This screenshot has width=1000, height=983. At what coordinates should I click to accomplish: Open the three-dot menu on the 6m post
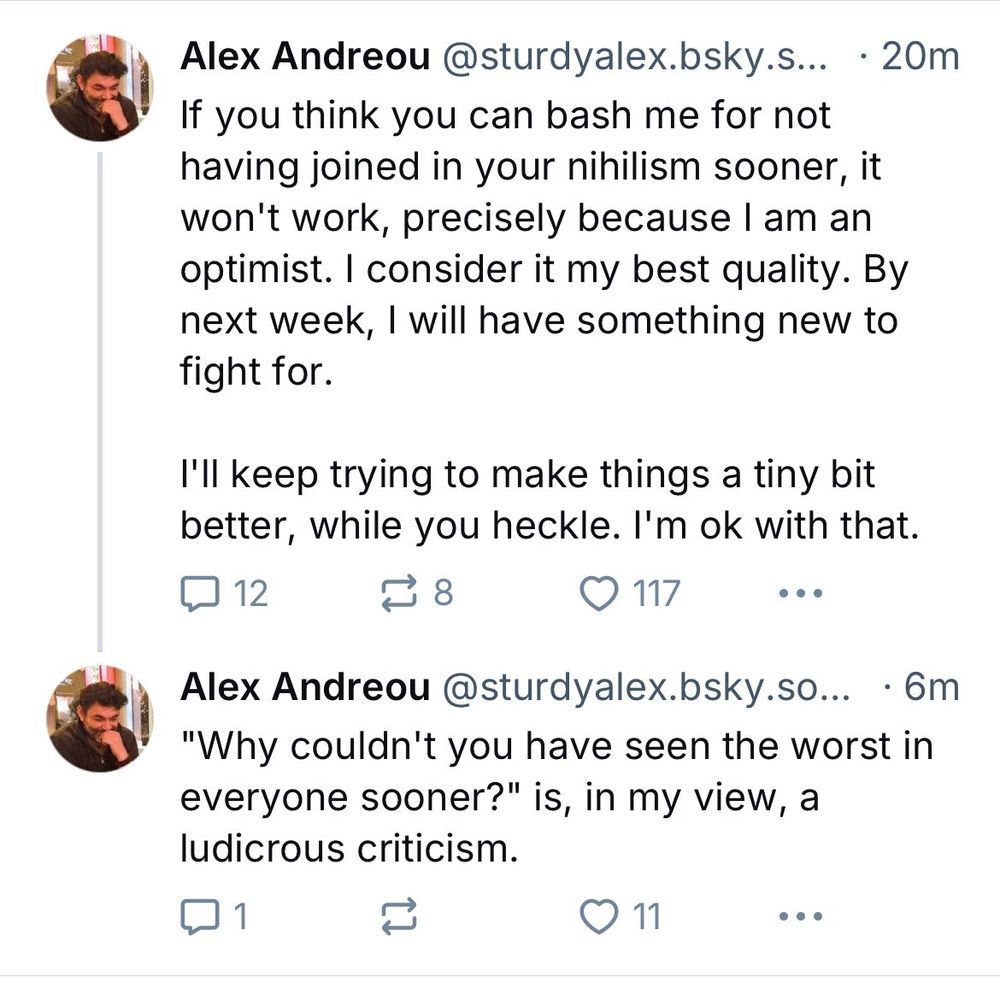click(800, 916)
